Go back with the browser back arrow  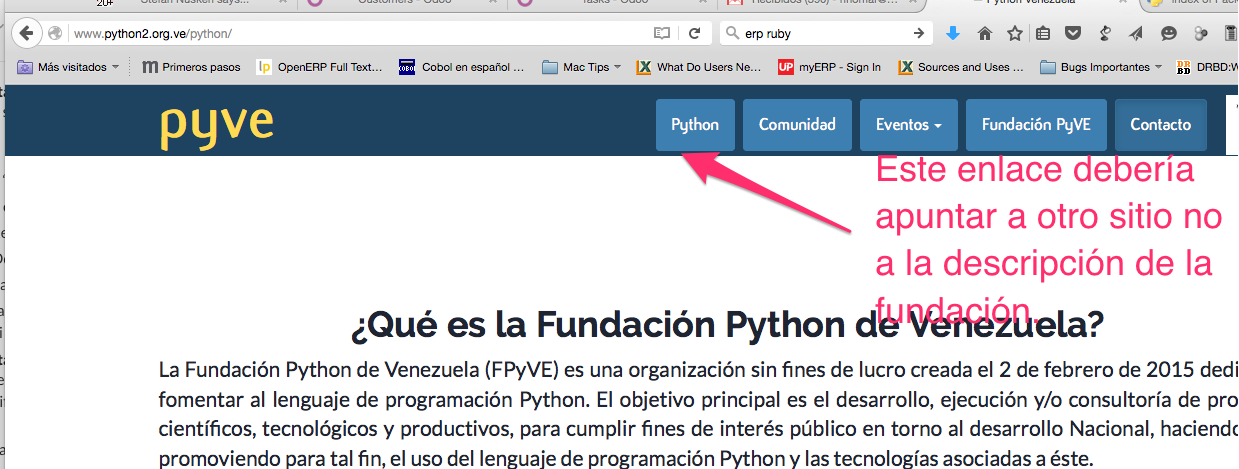(x=26, y=33)
